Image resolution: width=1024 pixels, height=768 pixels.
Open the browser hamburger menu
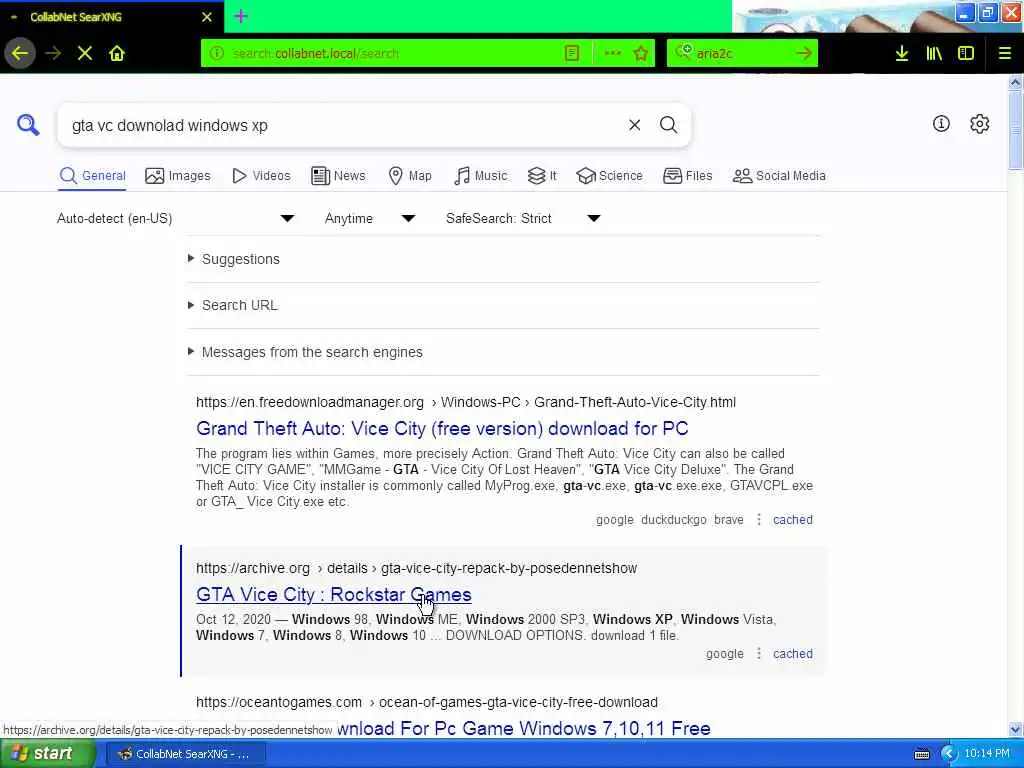(x=1005, y=54)
